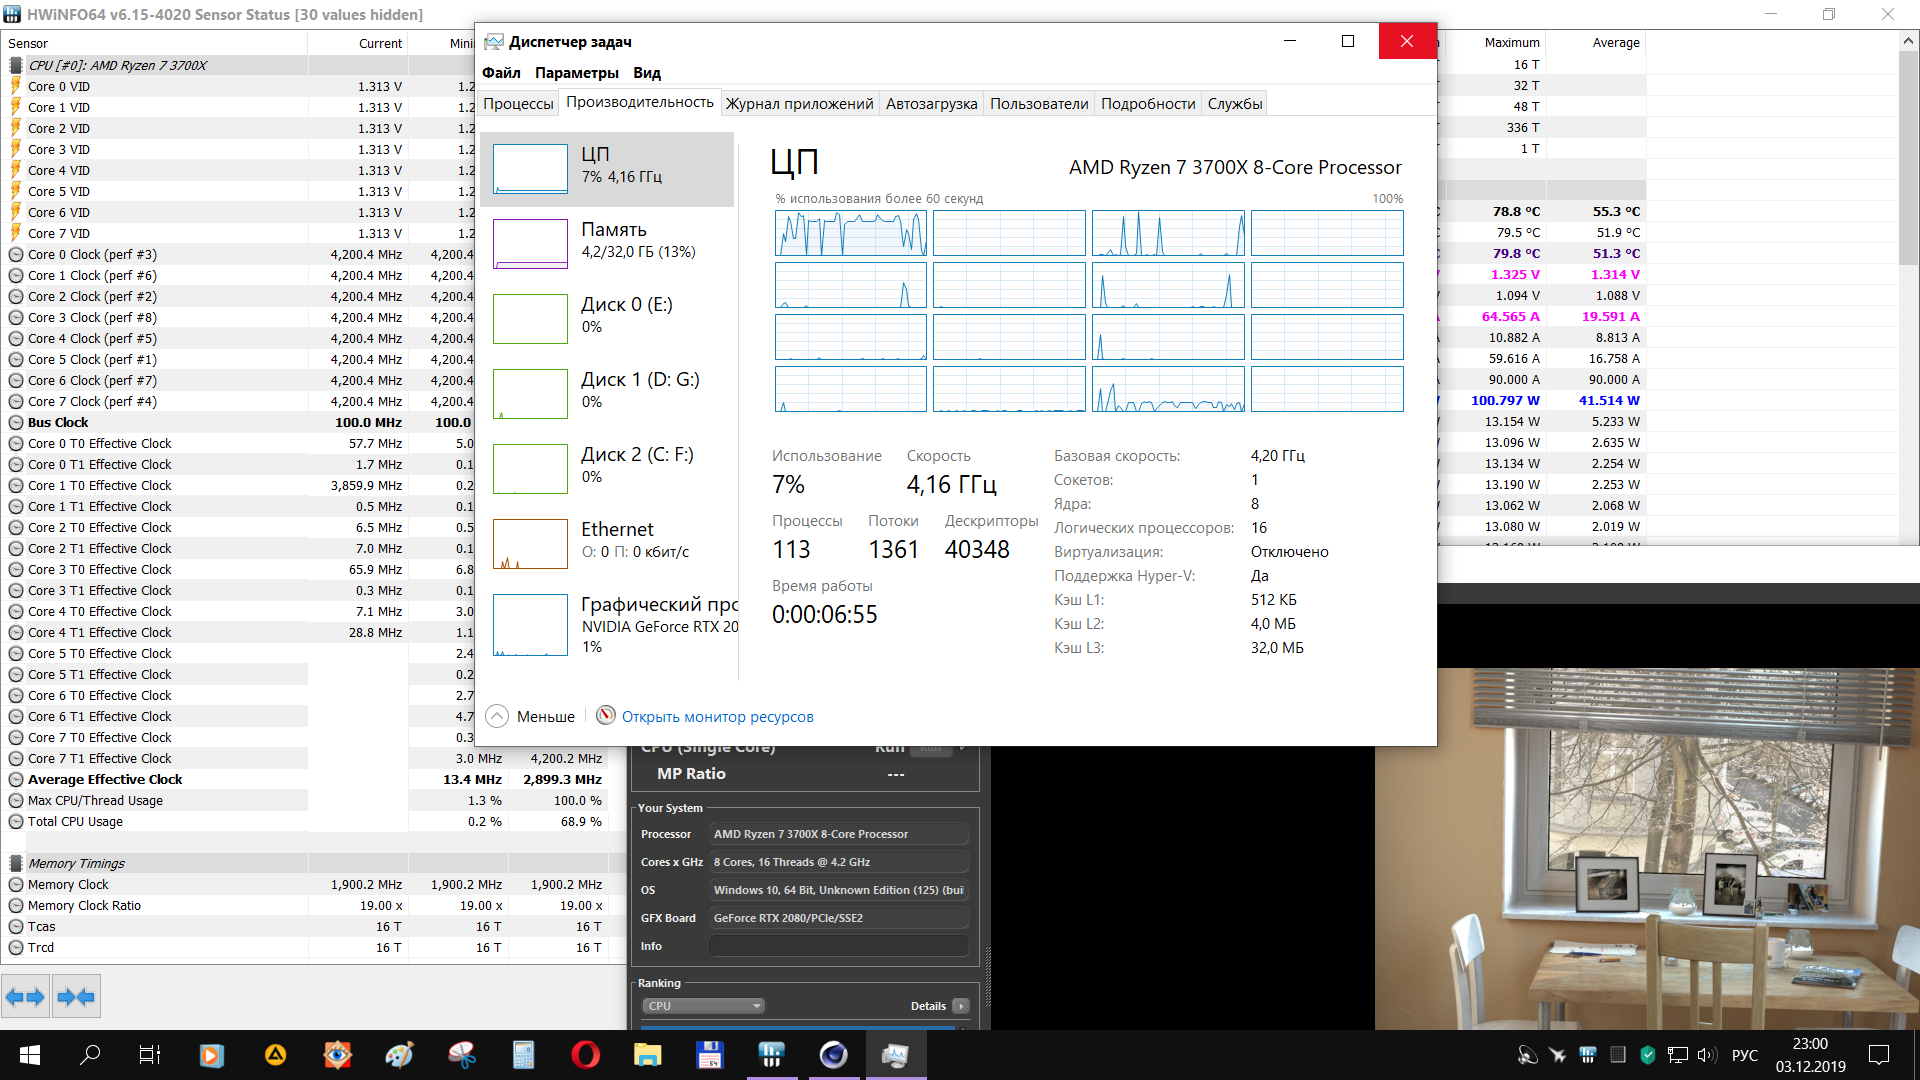Click Kaspersky green shield tray icon
The image size is (1920, 1080).
click(x=1648, y=1055)
